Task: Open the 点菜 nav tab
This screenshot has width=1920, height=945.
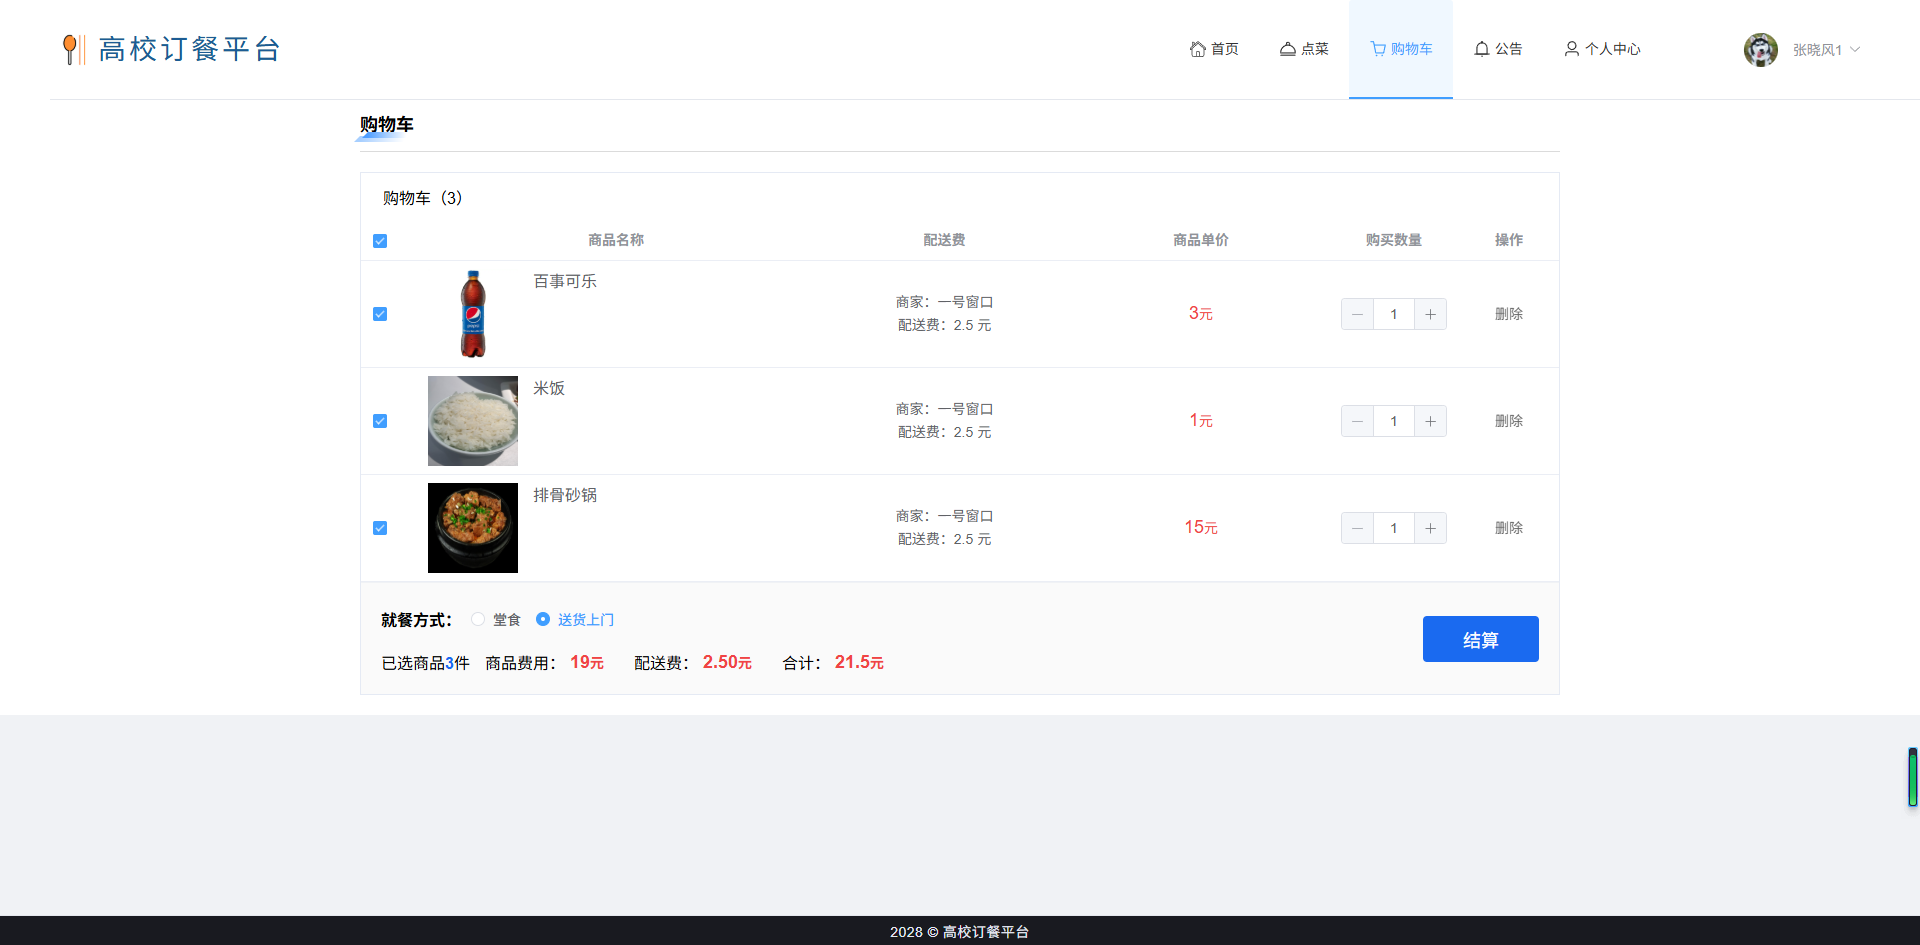Action: (x=1304, y=49)
